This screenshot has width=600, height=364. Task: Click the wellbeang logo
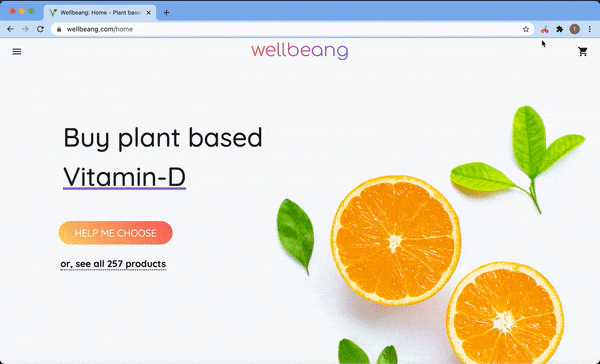pyautogui.click(x=300, y=51)
